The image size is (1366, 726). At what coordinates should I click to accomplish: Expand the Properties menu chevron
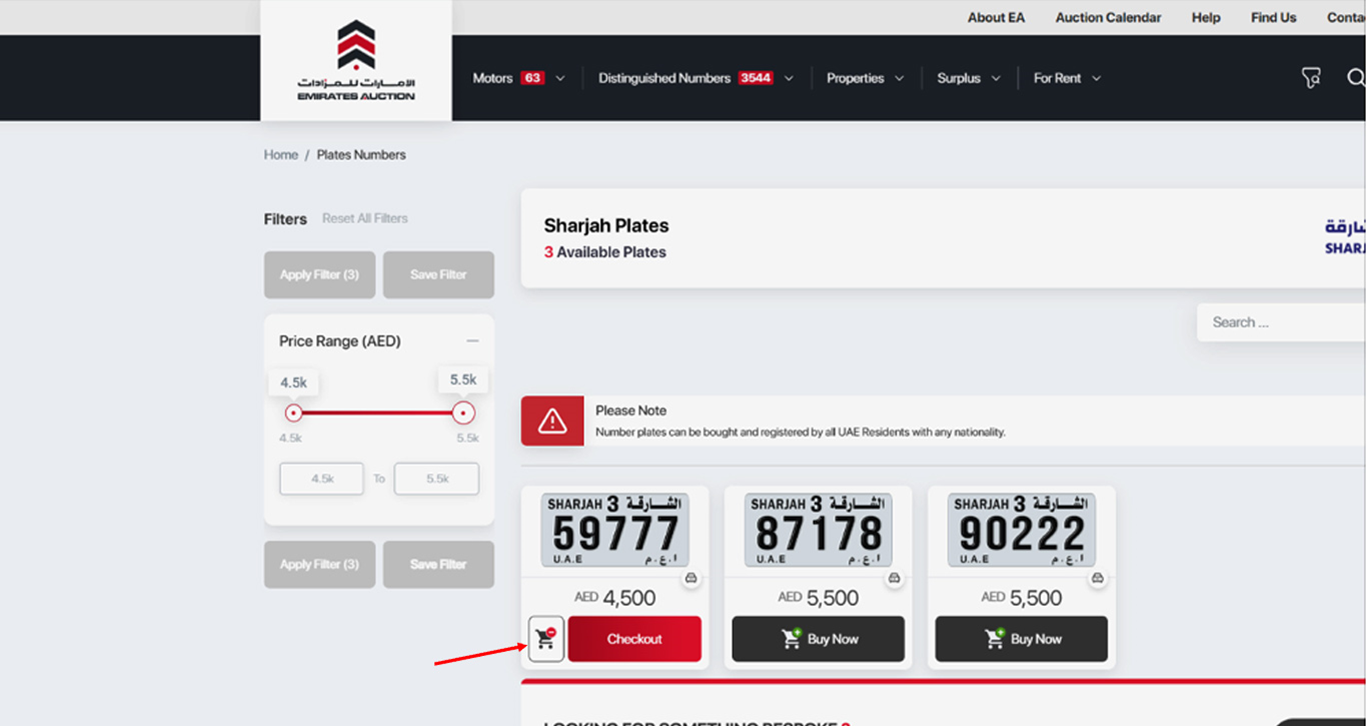(899, 77)
